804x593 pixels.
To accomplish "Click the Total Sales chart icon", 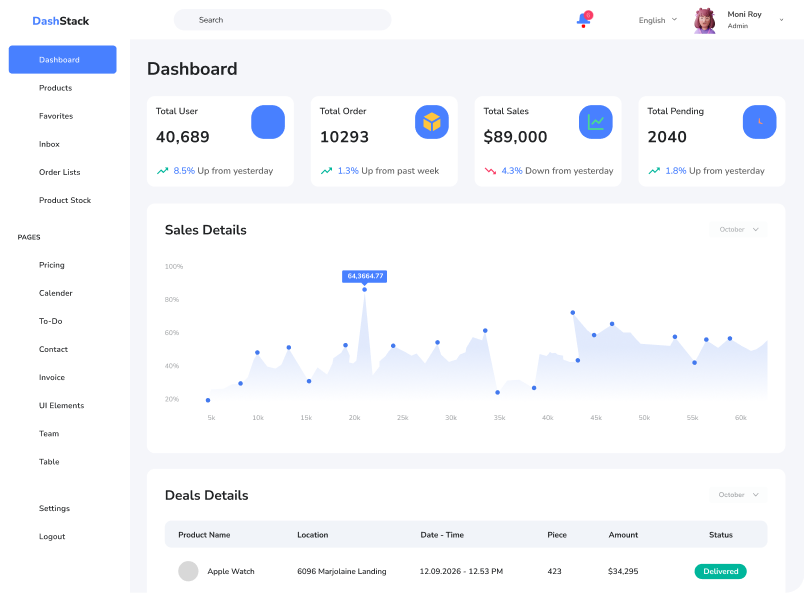I will (x=596, y=122).
